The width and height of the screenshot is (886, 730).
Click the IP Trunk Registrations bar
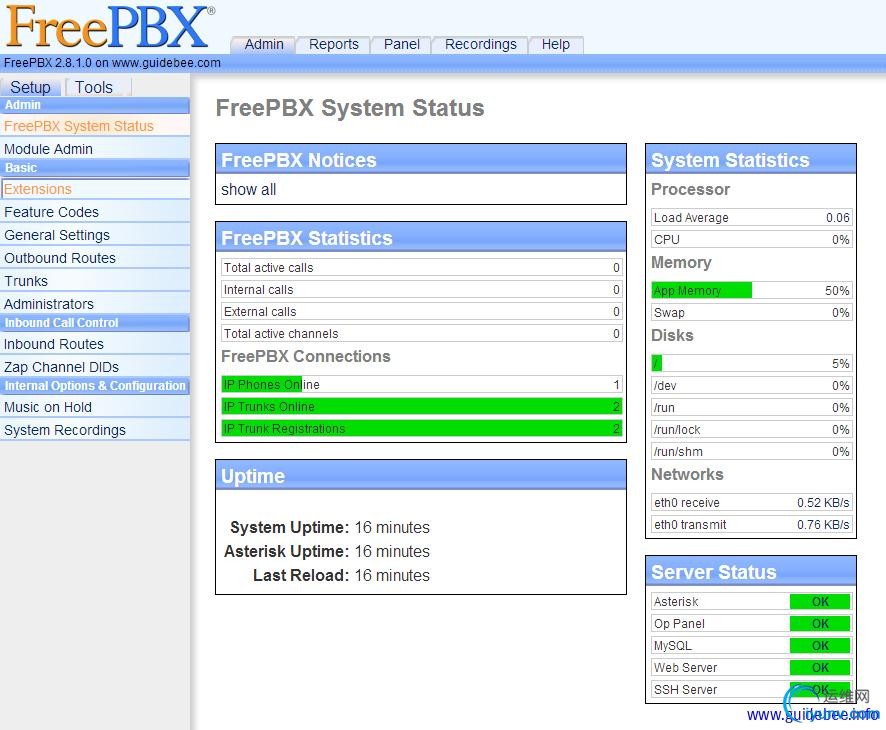[x=422, y=429]
